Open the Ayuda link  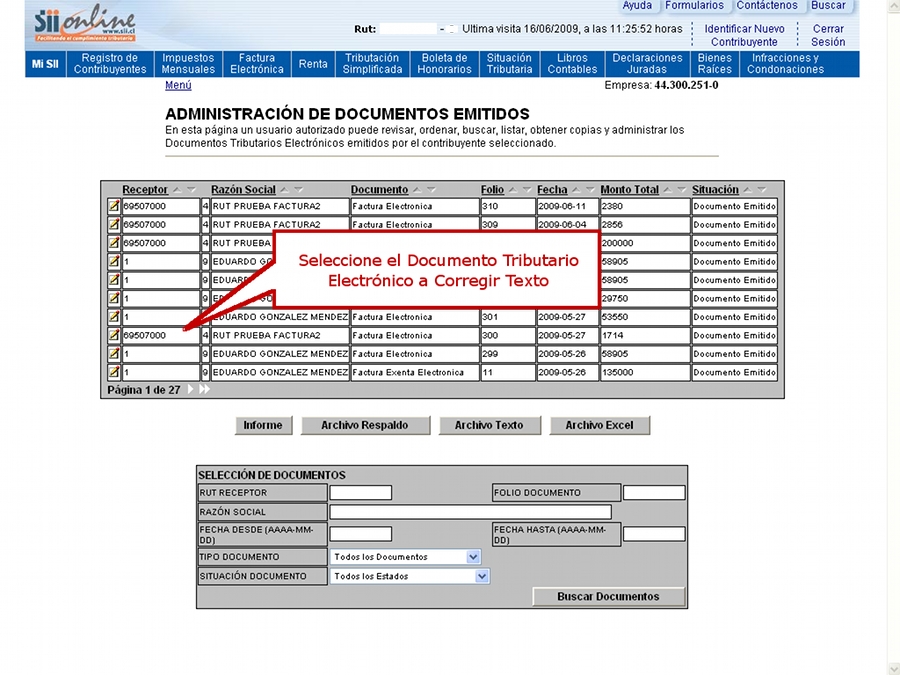[x=638, y=6]
